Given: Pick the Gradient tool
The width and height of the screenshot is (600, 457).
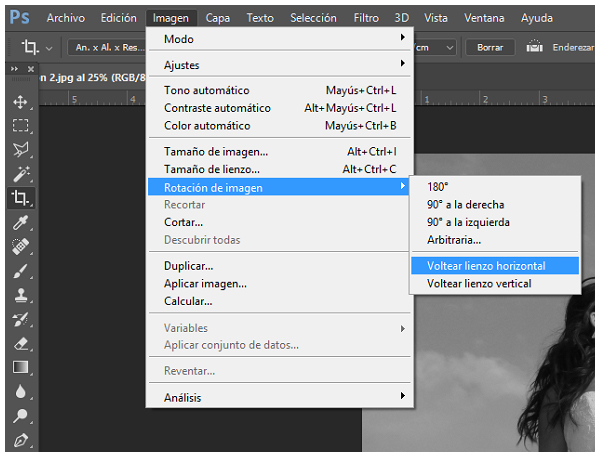Looking at the screenshot, I should [19, 367].
